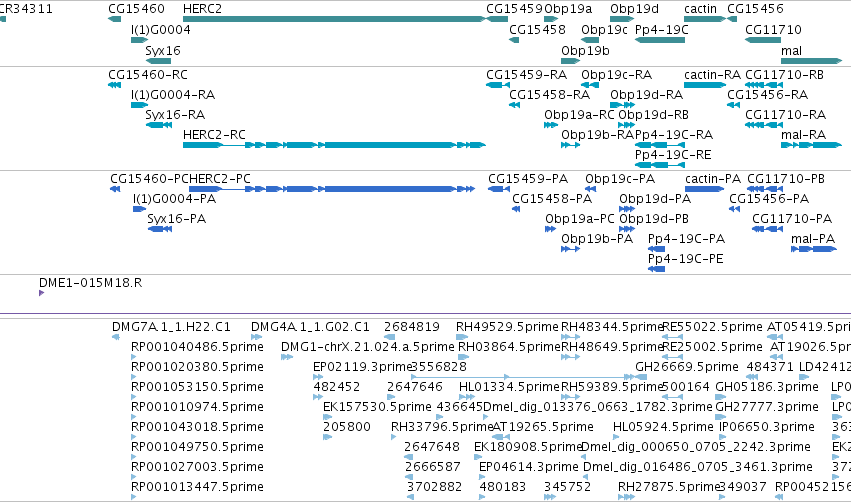This screenshot has width=851, height=502.
Task: Open the CG15458 gene label
Action: click(x=537, y=30)
